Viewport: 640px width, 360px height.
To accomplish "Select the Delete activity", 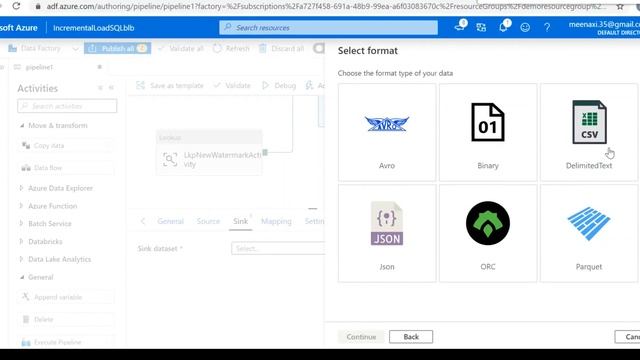I will [65, 319].
